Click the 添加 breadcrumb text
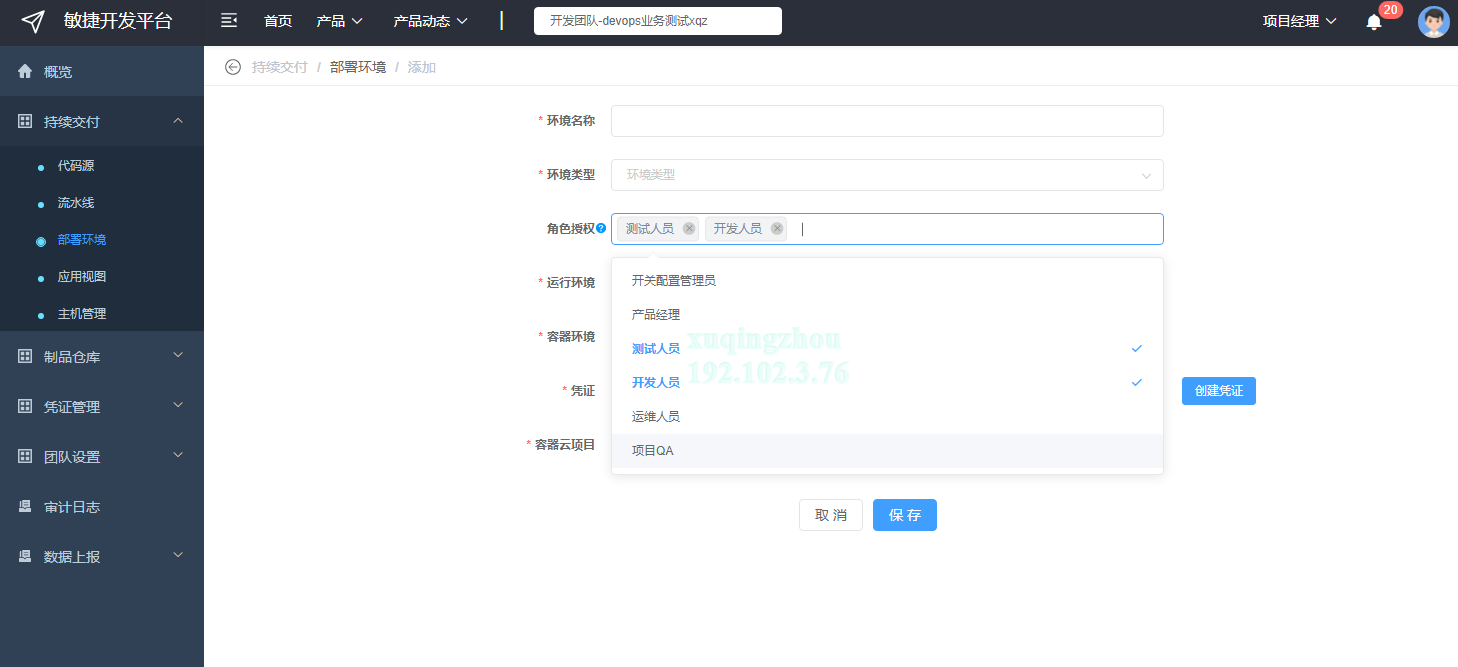Image resolution: width=1458 pixels, height=667 pixels. (x=422, y=67)
